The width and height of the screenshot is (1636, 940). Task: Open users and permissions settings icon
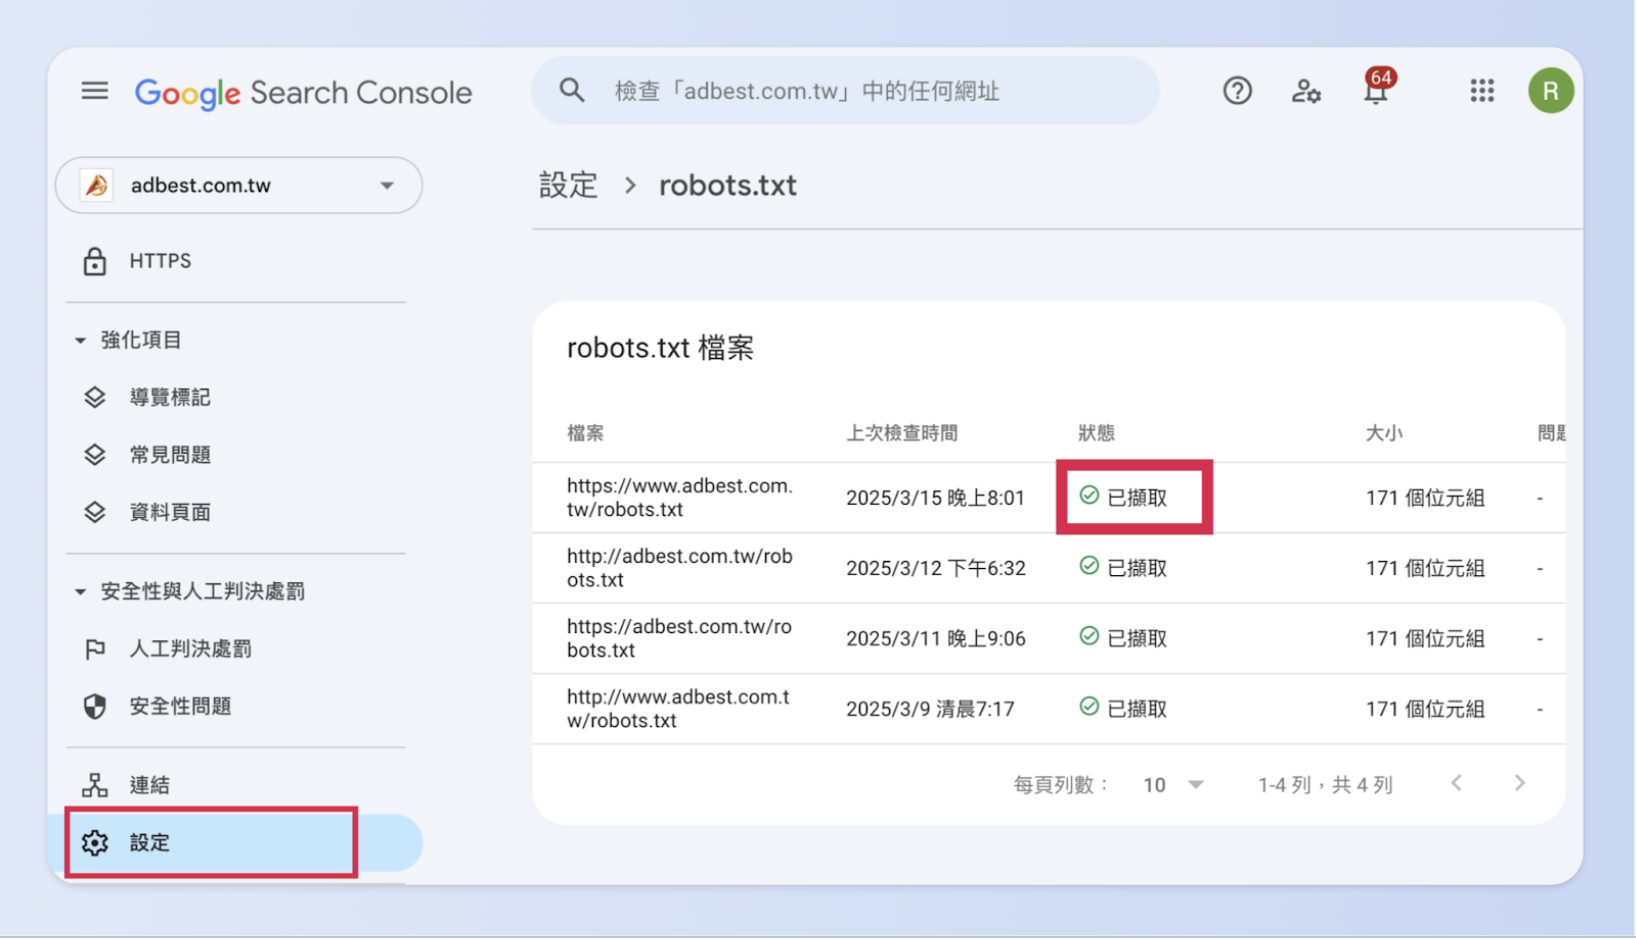coord(1306,91)
